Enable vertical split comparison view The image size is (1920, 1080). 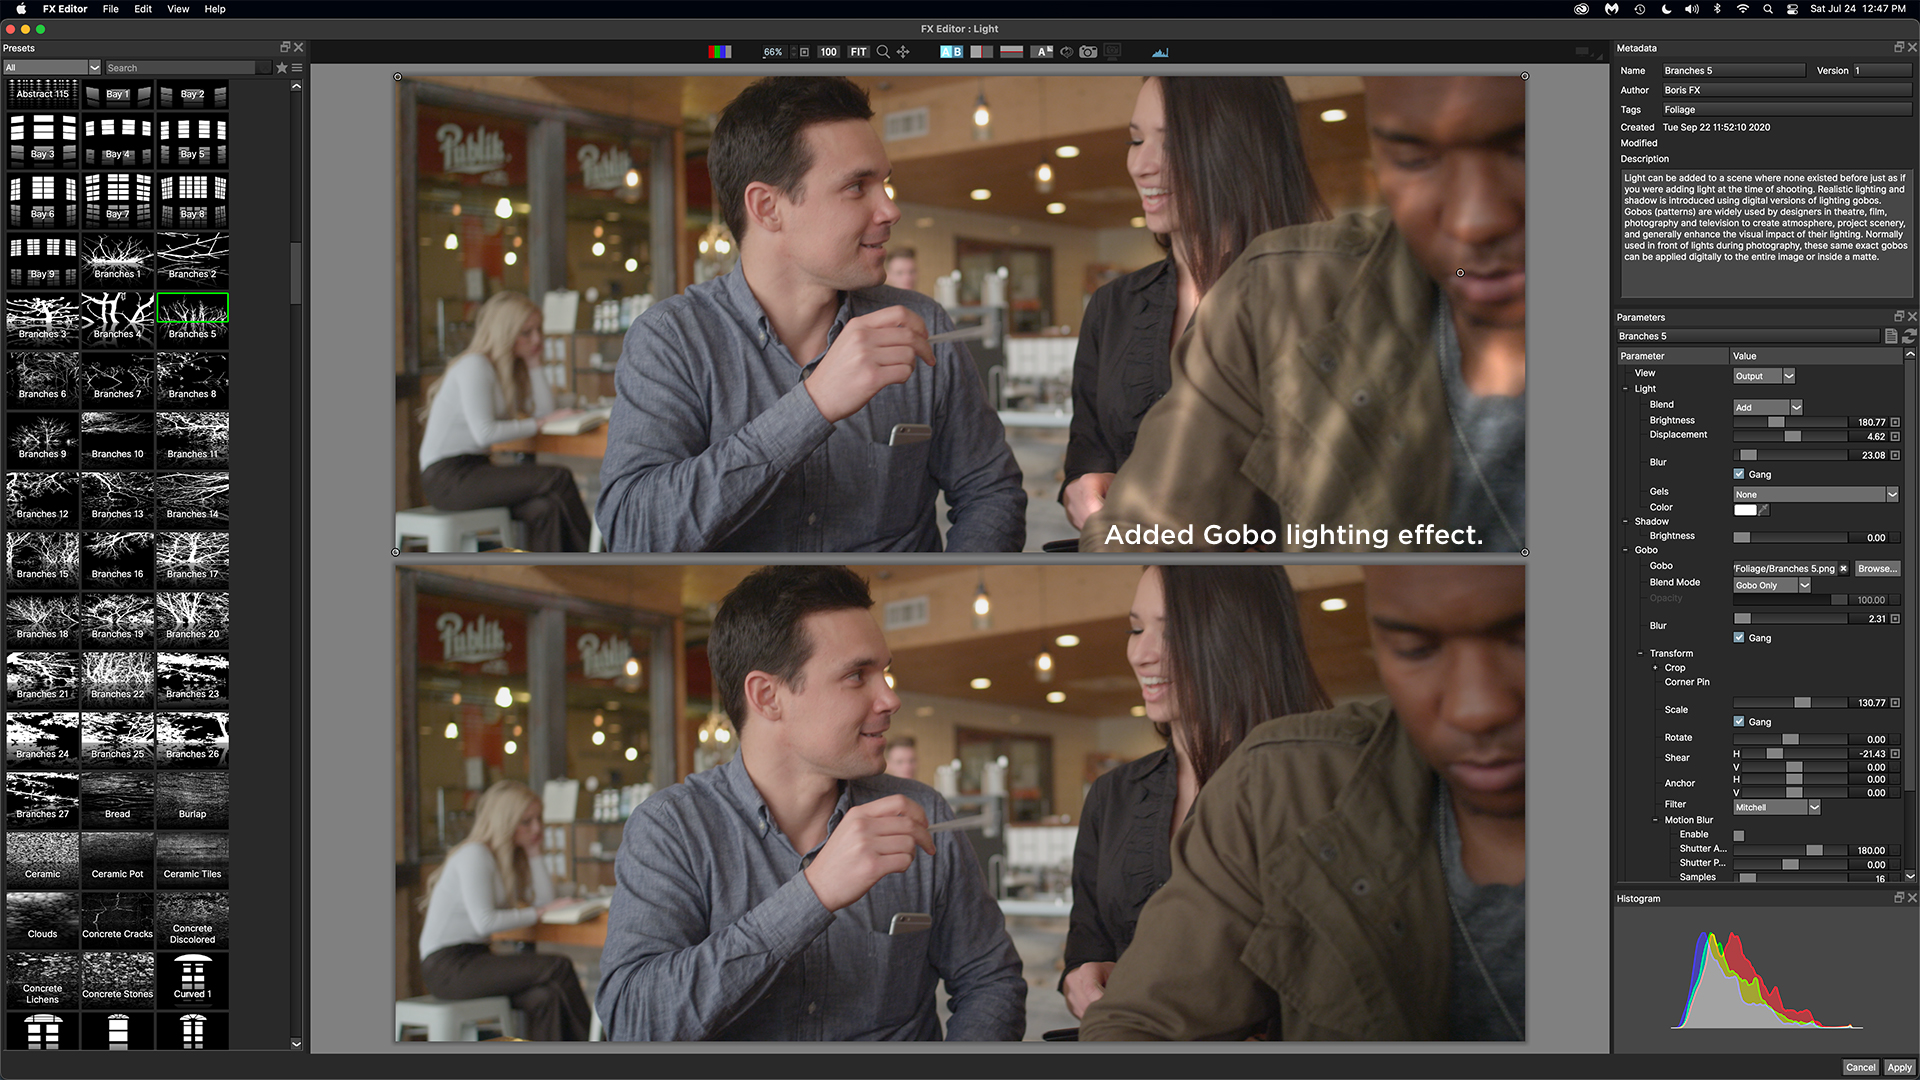(982, 52)
